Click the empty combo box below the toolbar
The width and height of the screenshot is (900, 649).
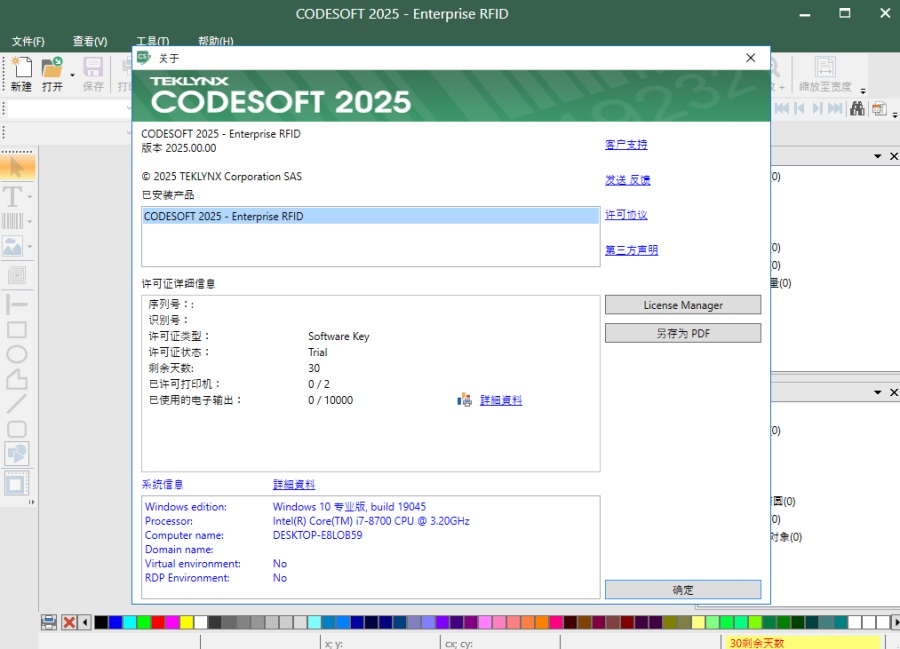tap(70, 109)
